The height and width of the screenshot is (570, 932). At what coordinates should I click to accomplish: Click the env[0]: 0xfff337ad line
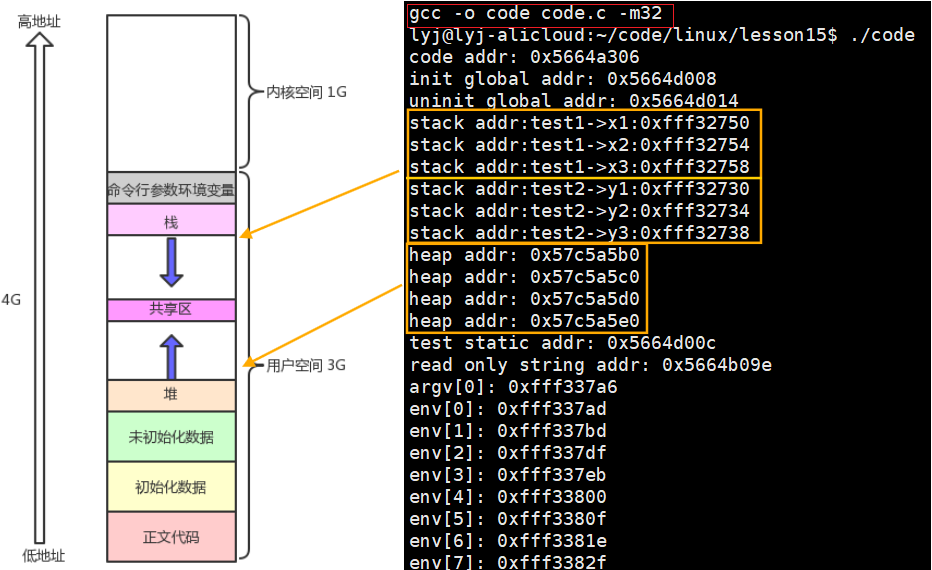point(508,409)
